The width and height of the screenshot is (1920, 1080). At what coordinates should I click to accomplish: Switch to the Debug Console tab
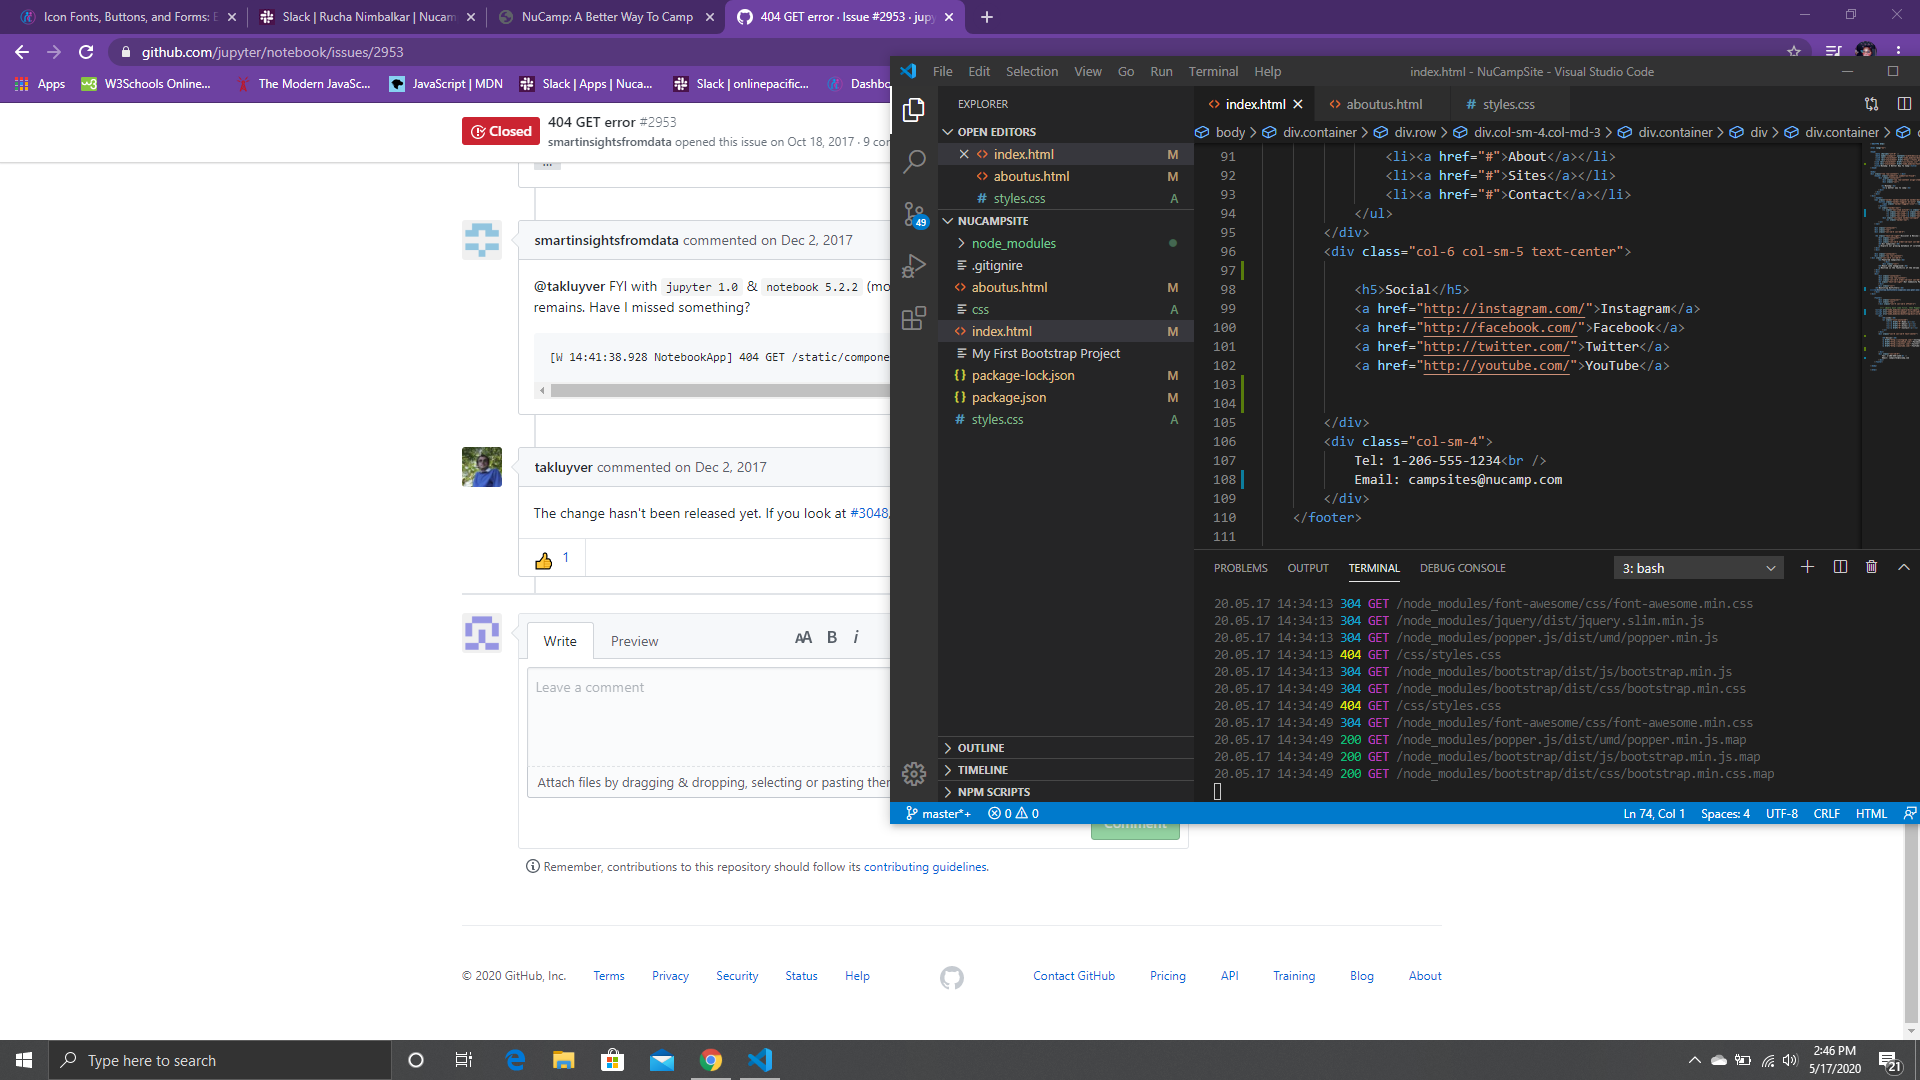click(x=1462, y=568)
